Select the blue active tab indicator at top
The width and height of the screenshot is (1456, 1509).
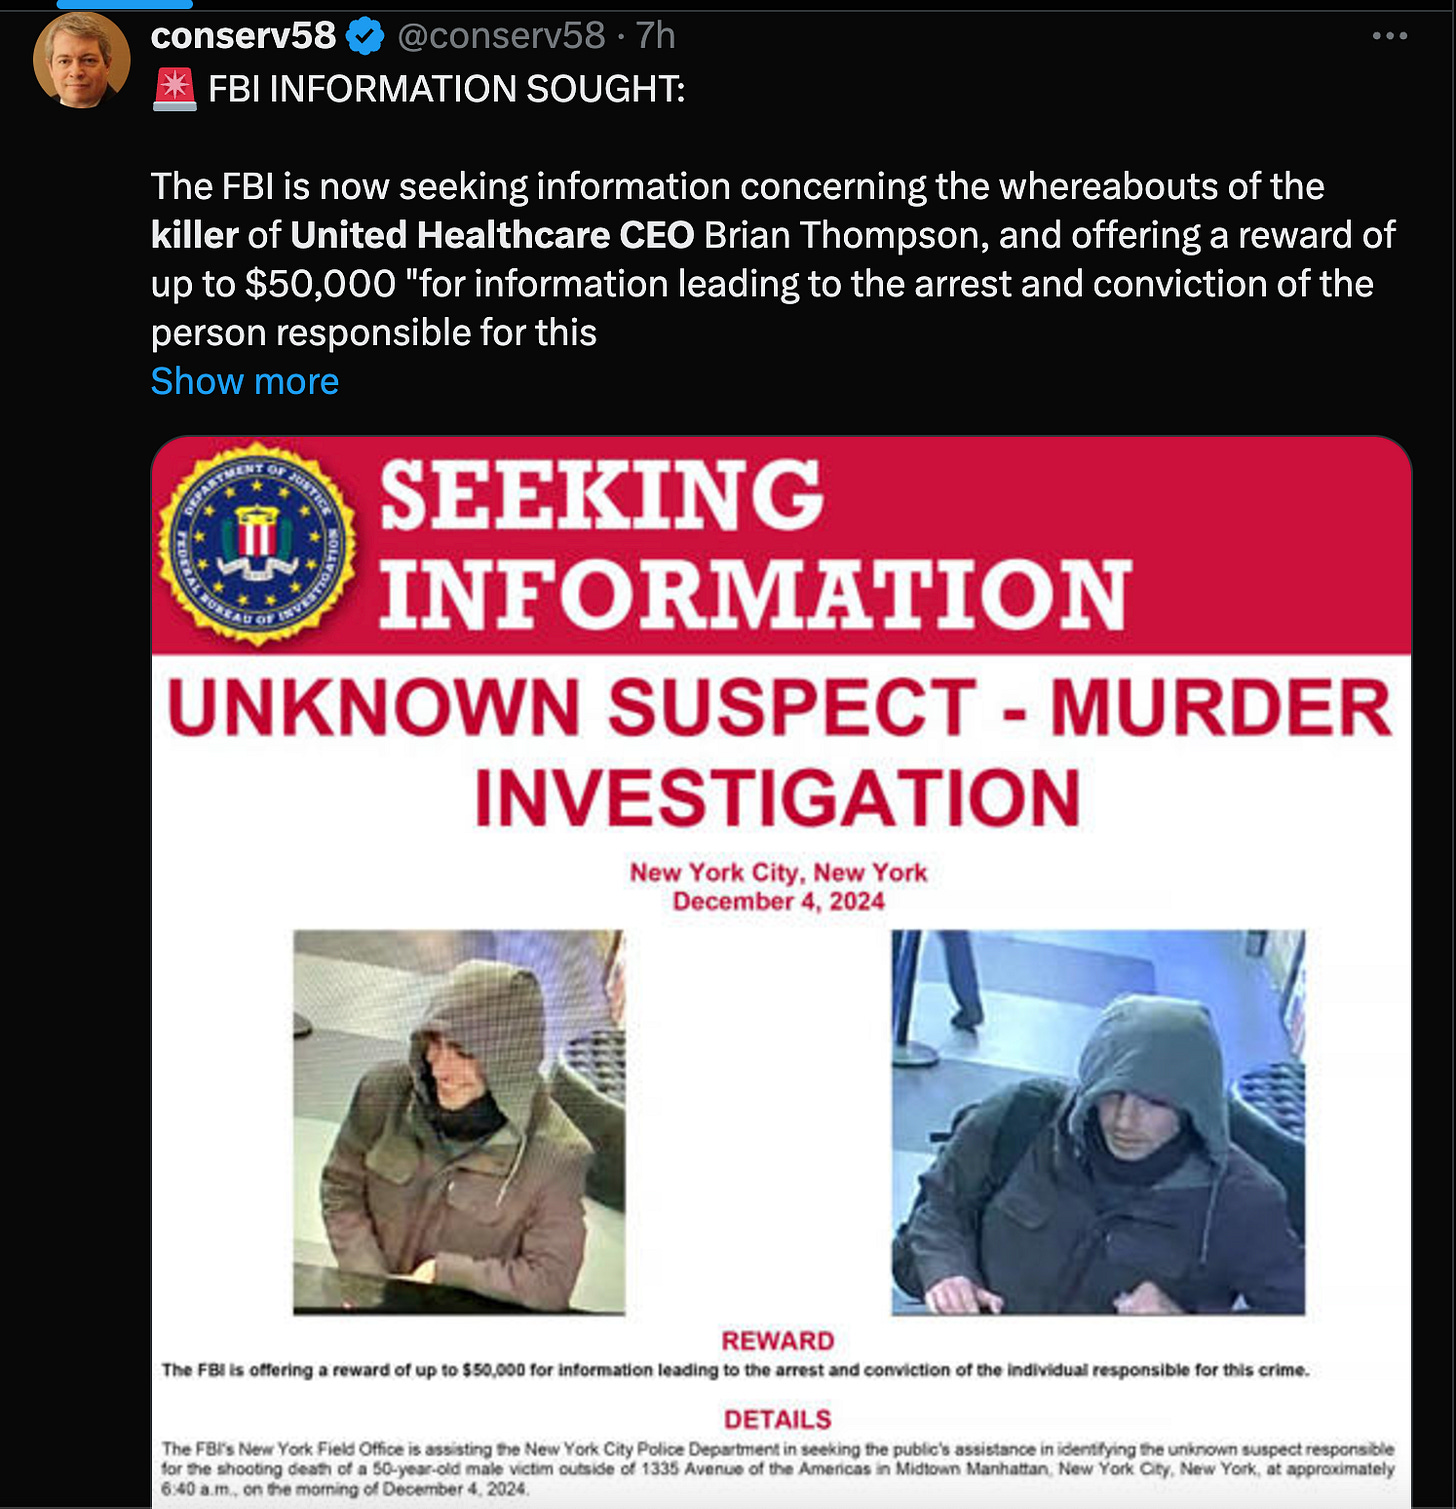tap(124, 4)
